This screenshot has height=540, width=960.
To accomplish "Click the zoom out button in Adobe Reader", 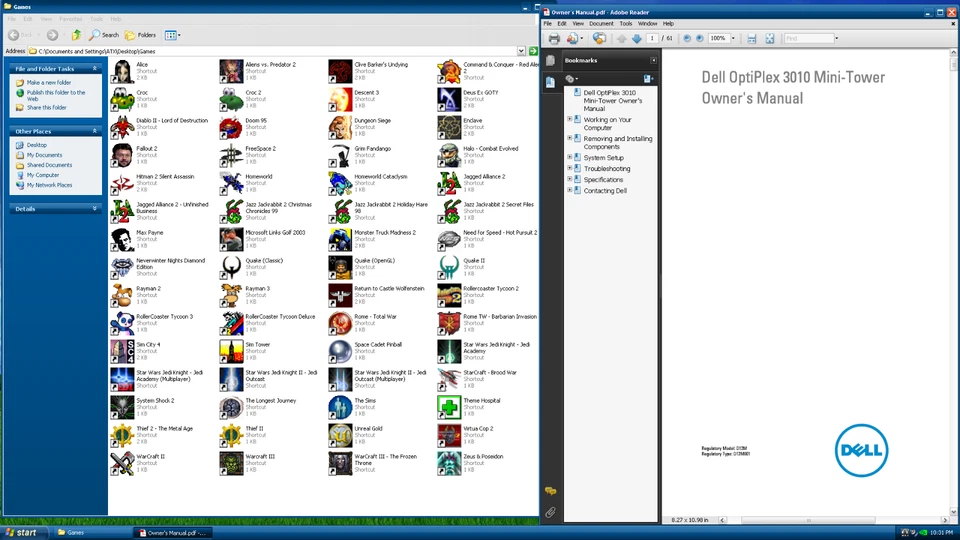I will pyautogui.click(x=687, y=39).
